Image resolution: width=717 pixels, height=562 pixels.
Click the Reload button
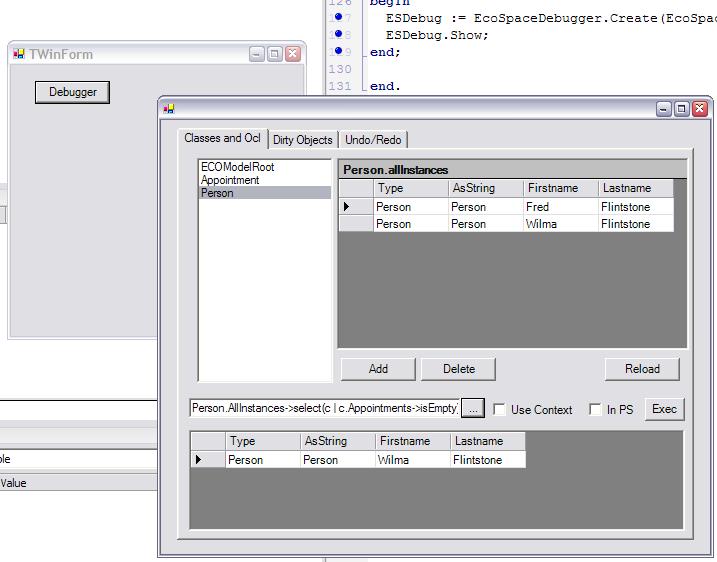pos(642,369)
